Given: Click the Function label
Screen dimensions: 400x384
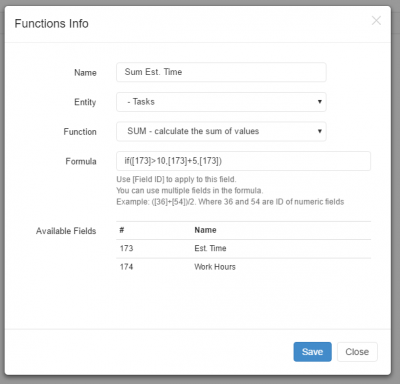Looking at the screenshot, I should [80, 132].
